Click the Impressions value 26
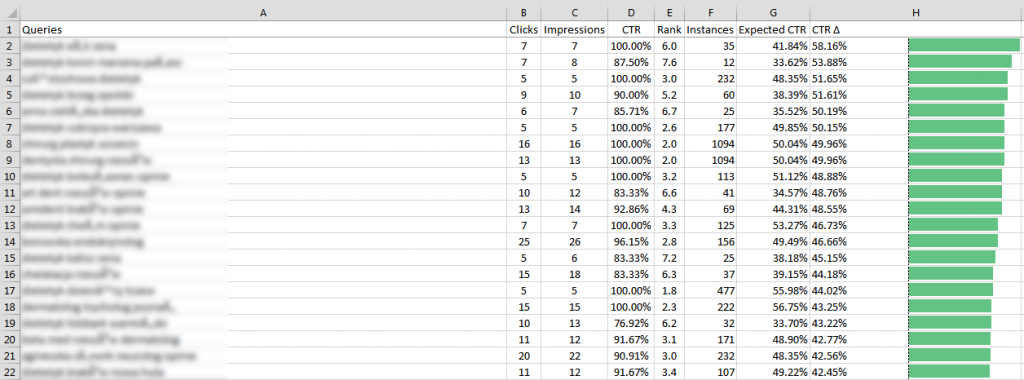Viewport: 1024px width, 380px height. 574,242
